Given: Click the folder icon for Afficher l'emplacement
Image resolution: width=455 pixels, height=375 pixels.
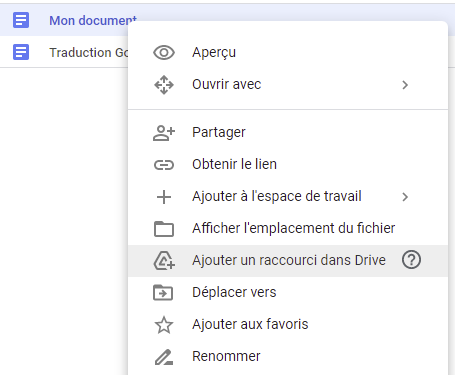Looking at the screenshot, I should 164,229.
